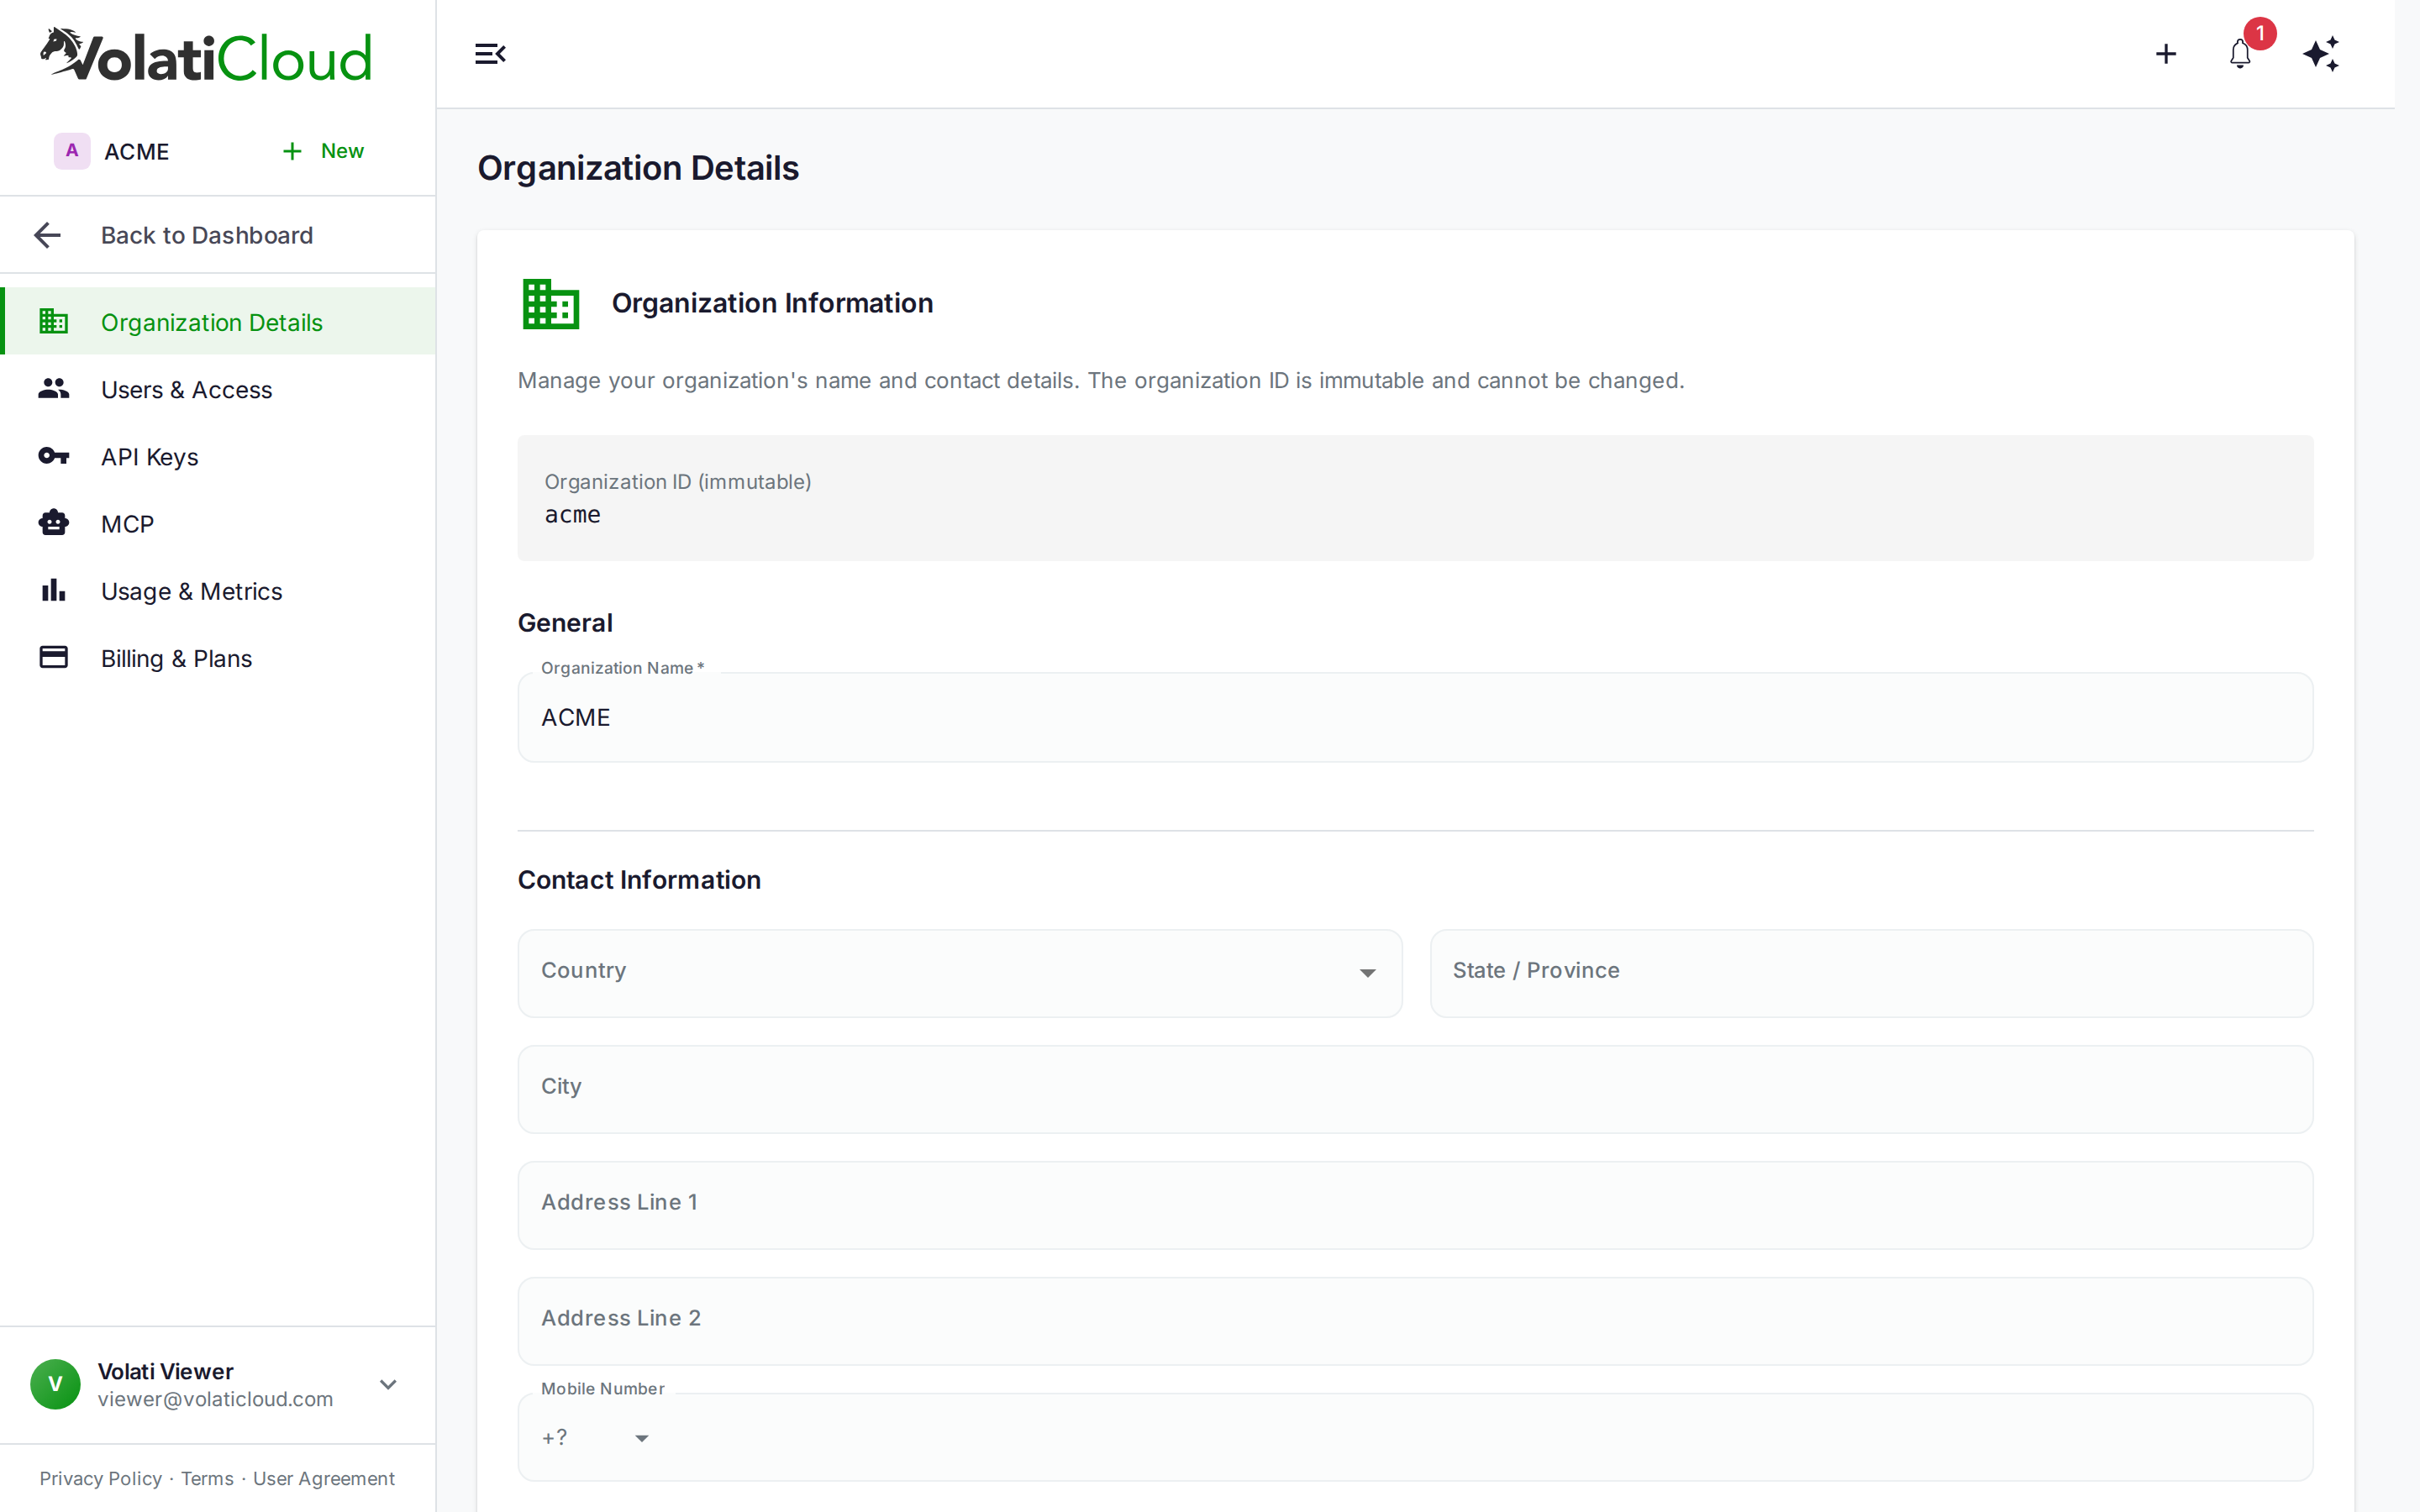
Task: Click the 'General' section heading
Action: (x=565, y=622)
